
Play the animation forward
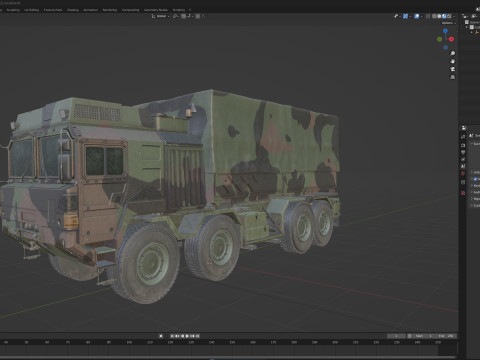187,336
